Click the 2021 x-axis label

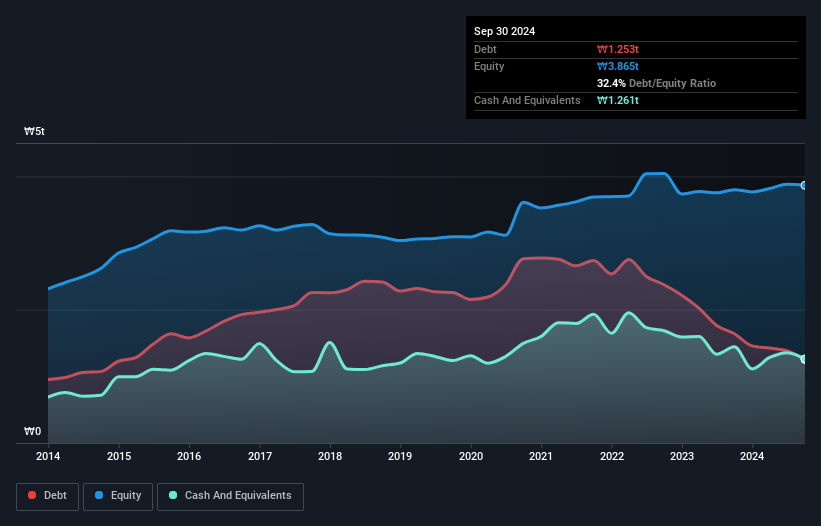[x=541, y=456]
